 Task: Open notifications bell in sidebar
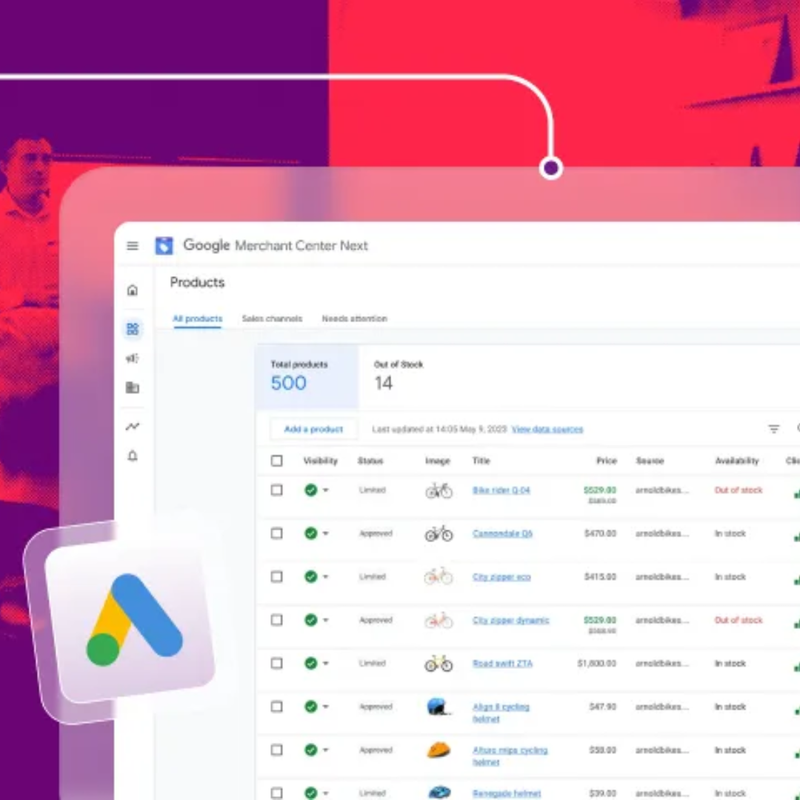click(x=133, y=456)
